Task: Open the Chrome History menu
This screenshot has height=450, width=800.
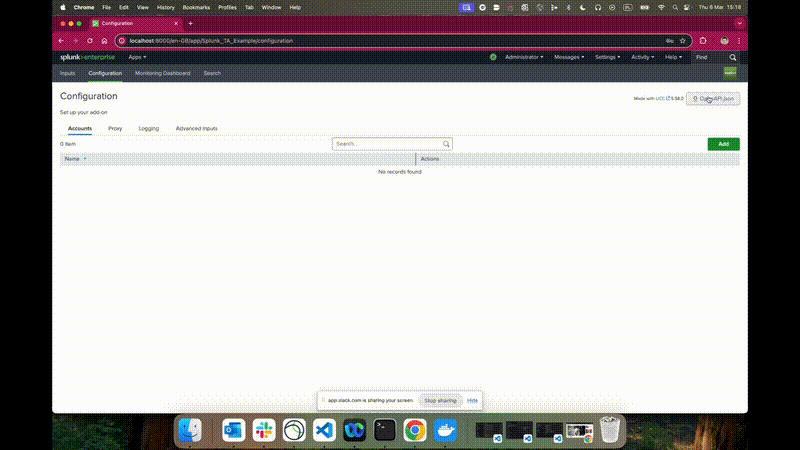Action: pyautogui.click(x=165, y=8)
